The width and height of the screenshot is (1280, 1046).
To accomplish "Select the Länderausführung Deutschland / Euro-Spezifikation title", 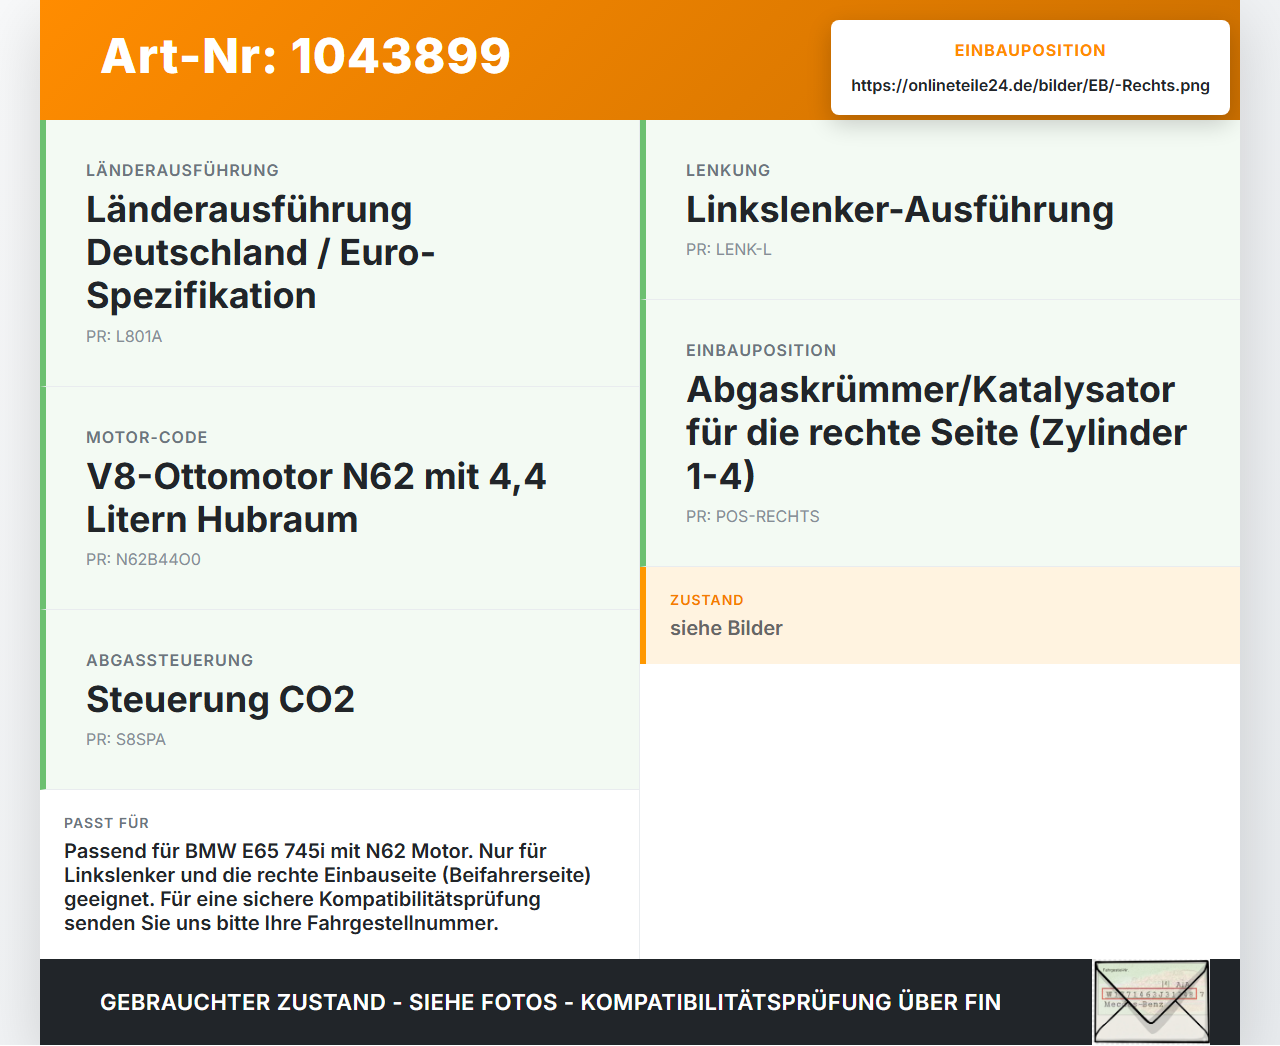I will click(x=261, y=253).
